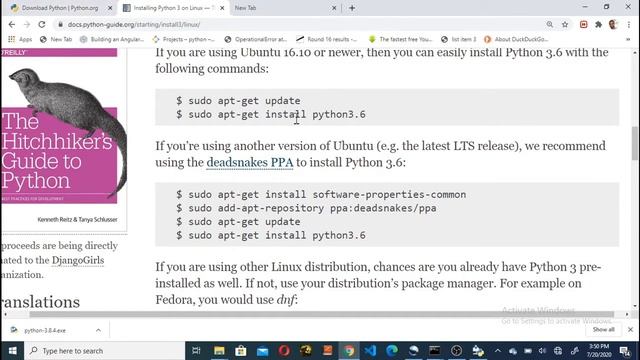Viewport: 640px width, 360px height.
Task: Open Chrome from the taskbar
Action: coord(349,351)
